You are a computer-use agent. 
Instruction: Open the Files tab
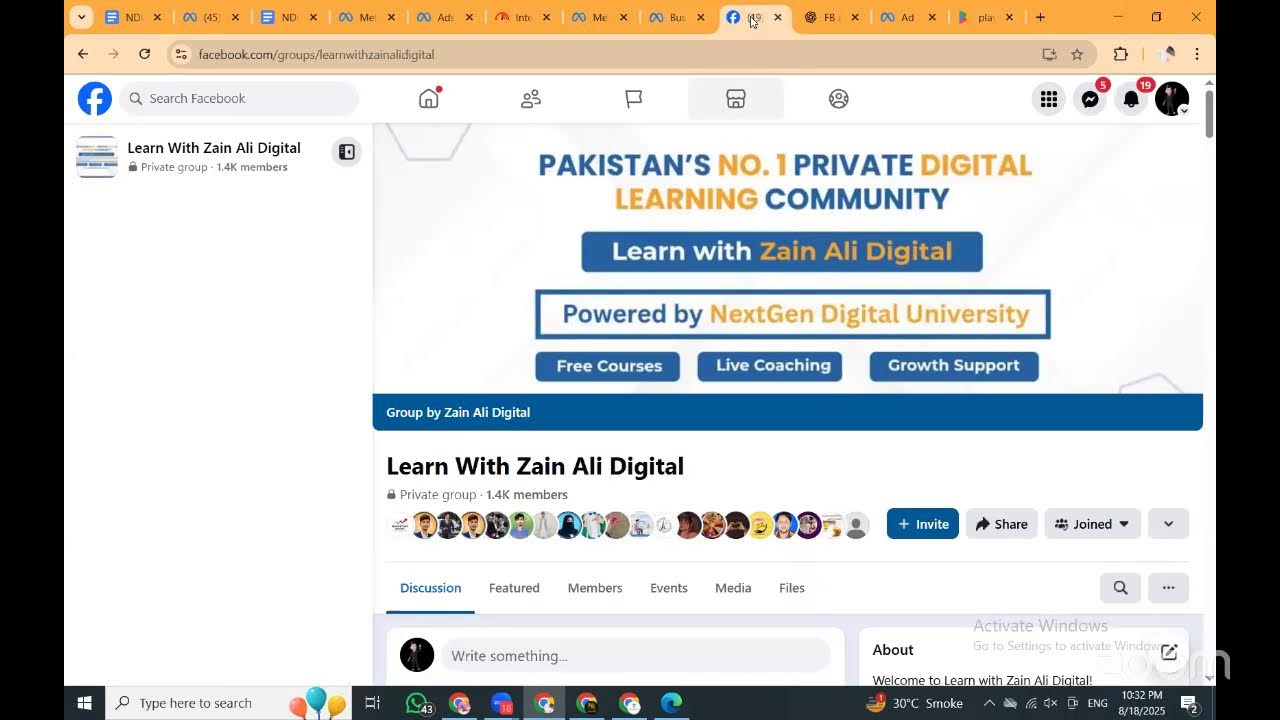pos(792,588)
